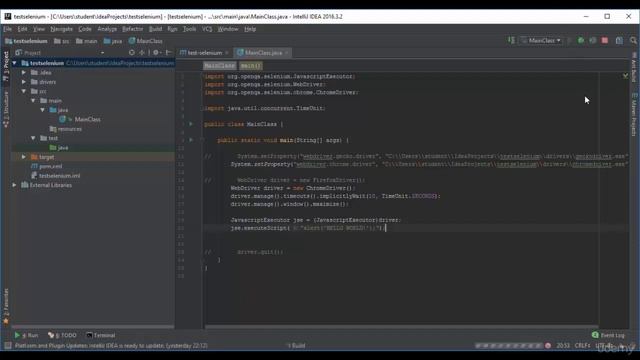Viewport: 640px width, 360px height.
Task: Click the scroll from source icon in Project panel
Action: [x=131, y=53]
